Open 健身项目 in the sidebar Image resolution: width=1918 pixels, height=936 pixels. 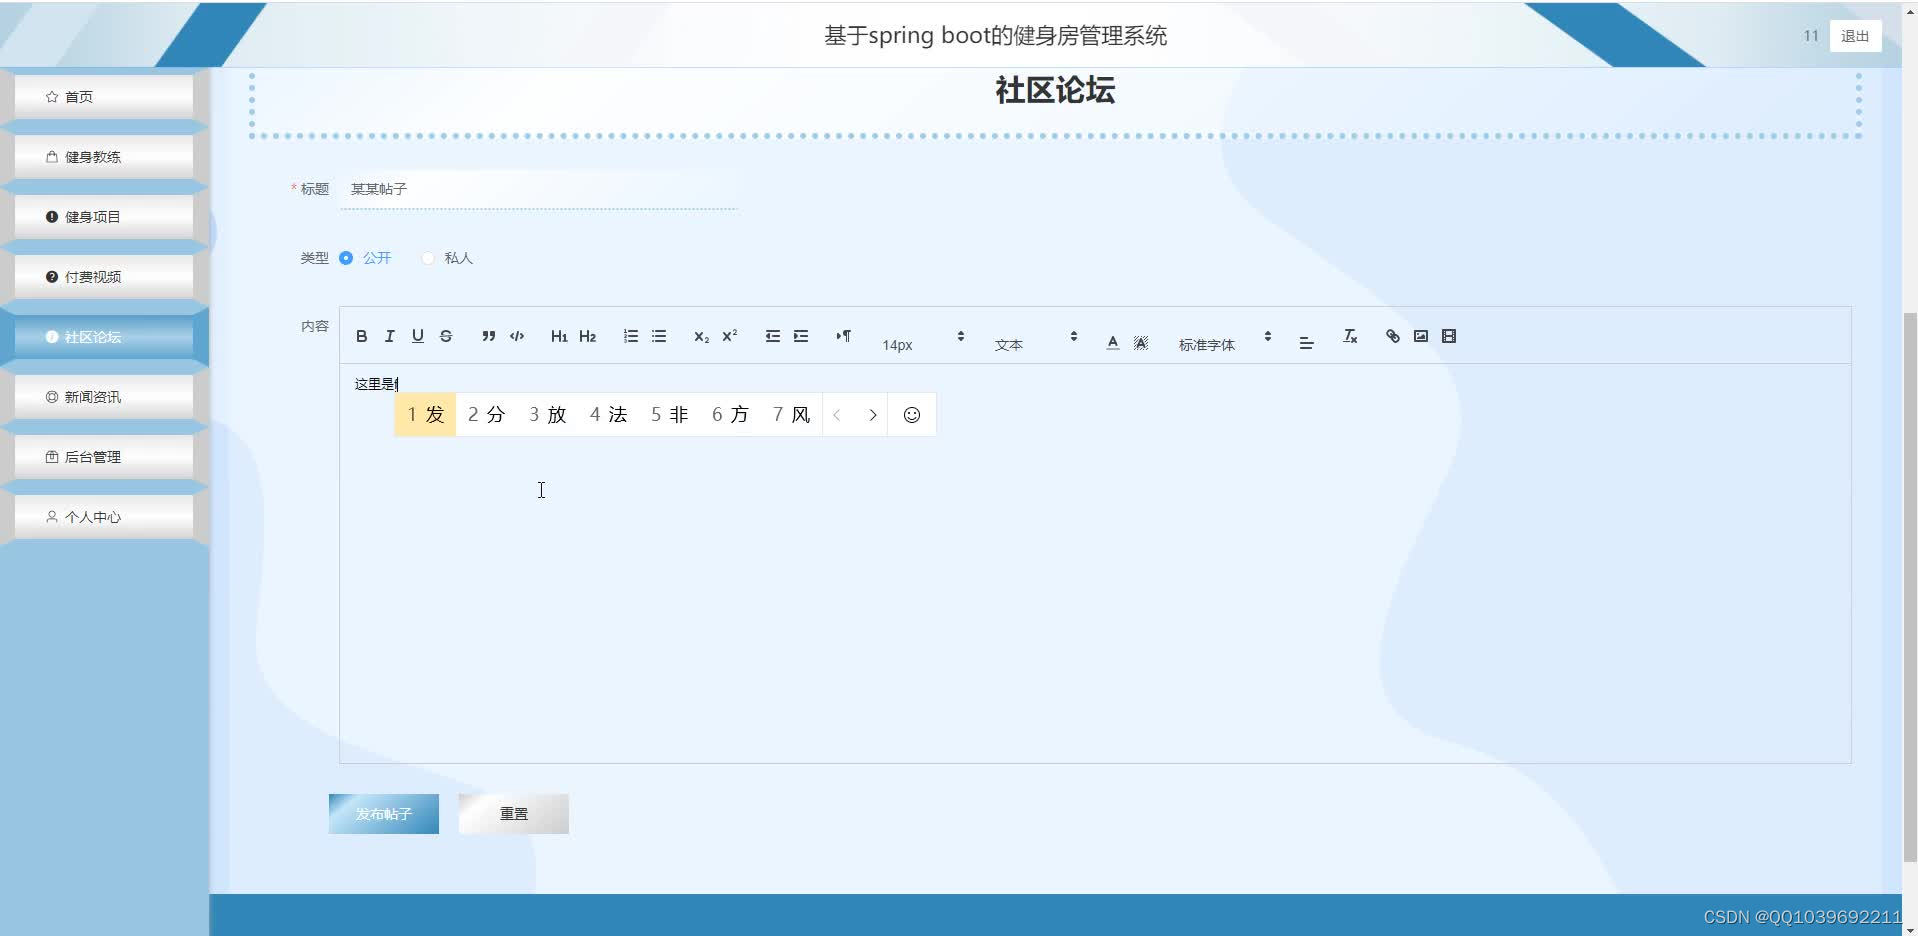tap(104, 217)
